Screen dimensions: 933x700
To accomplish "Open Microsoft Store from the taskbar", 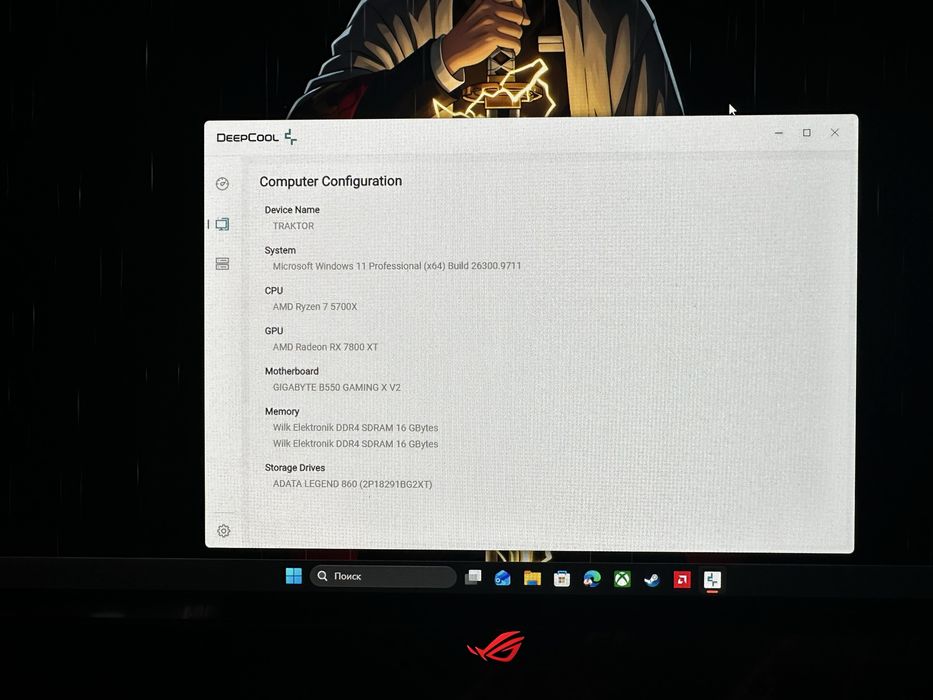I will (562, 579).
